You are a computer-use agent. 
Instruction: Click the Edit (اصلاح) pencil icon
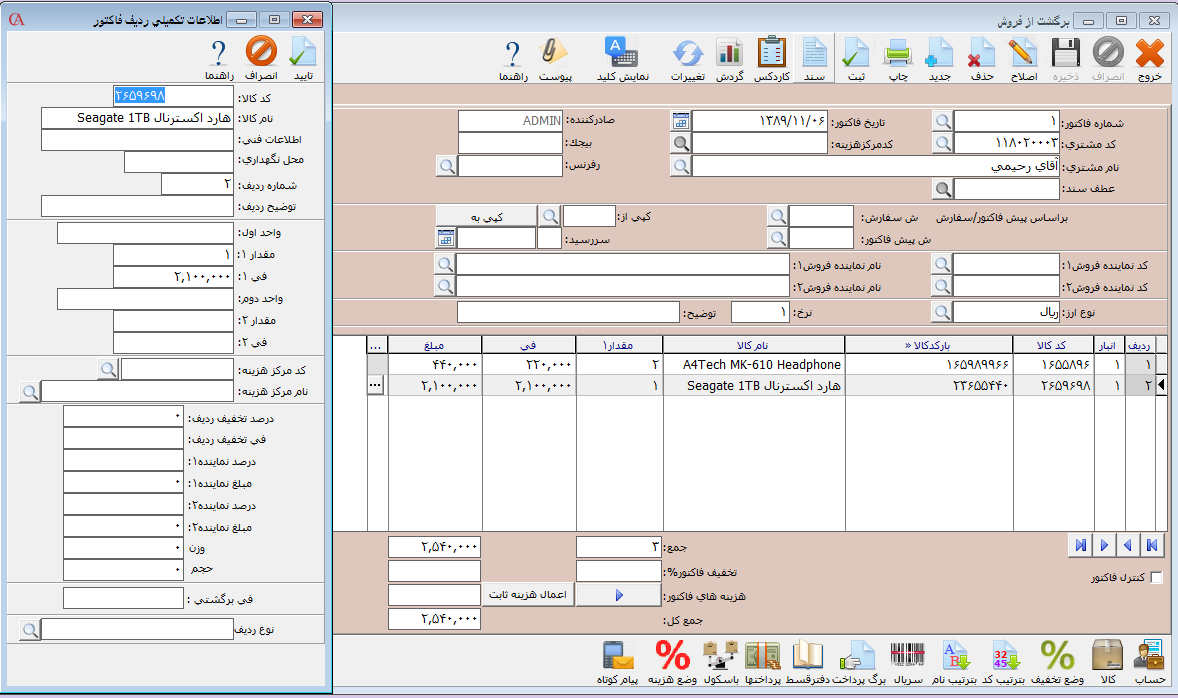pyautogui.click(x=1022, y=59)
